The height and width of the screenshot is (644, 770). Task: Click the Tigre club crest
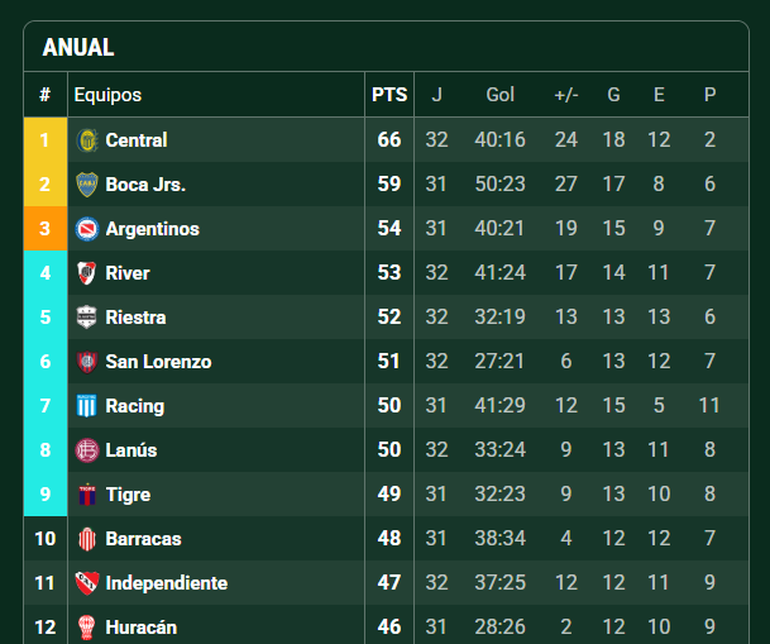87,494
